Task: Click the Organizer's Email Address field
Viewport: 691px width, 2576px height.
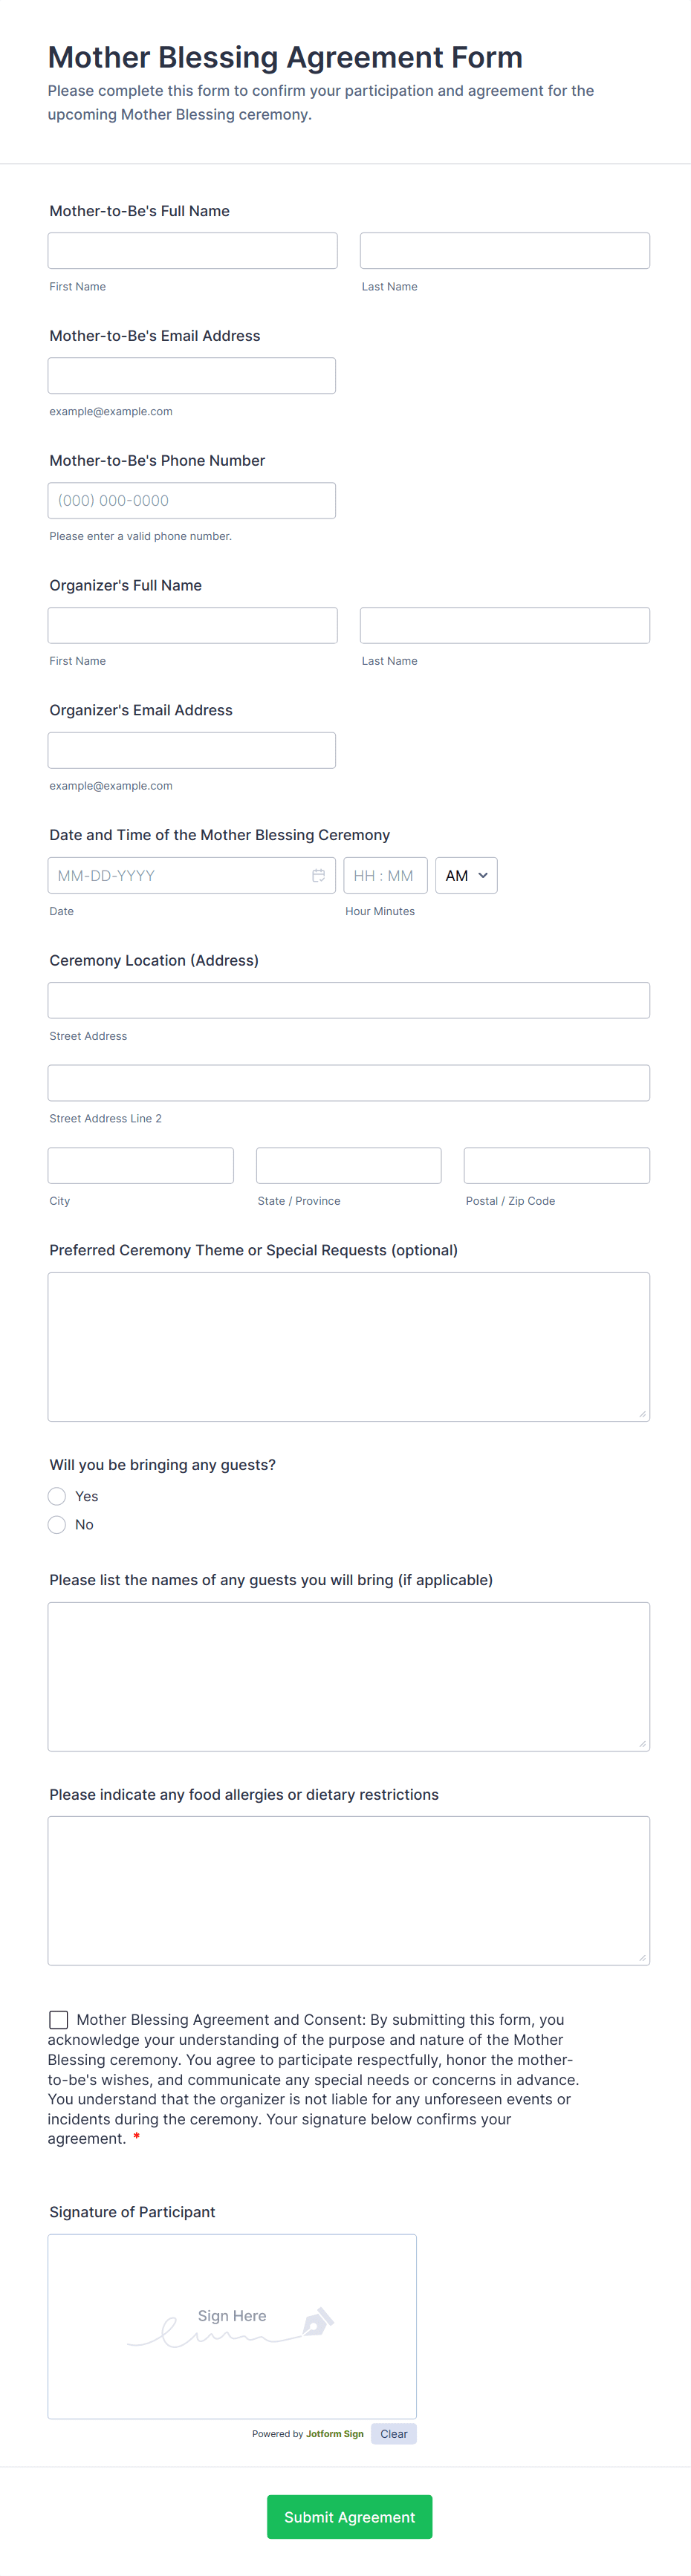Action: click(x=191, y=750)
